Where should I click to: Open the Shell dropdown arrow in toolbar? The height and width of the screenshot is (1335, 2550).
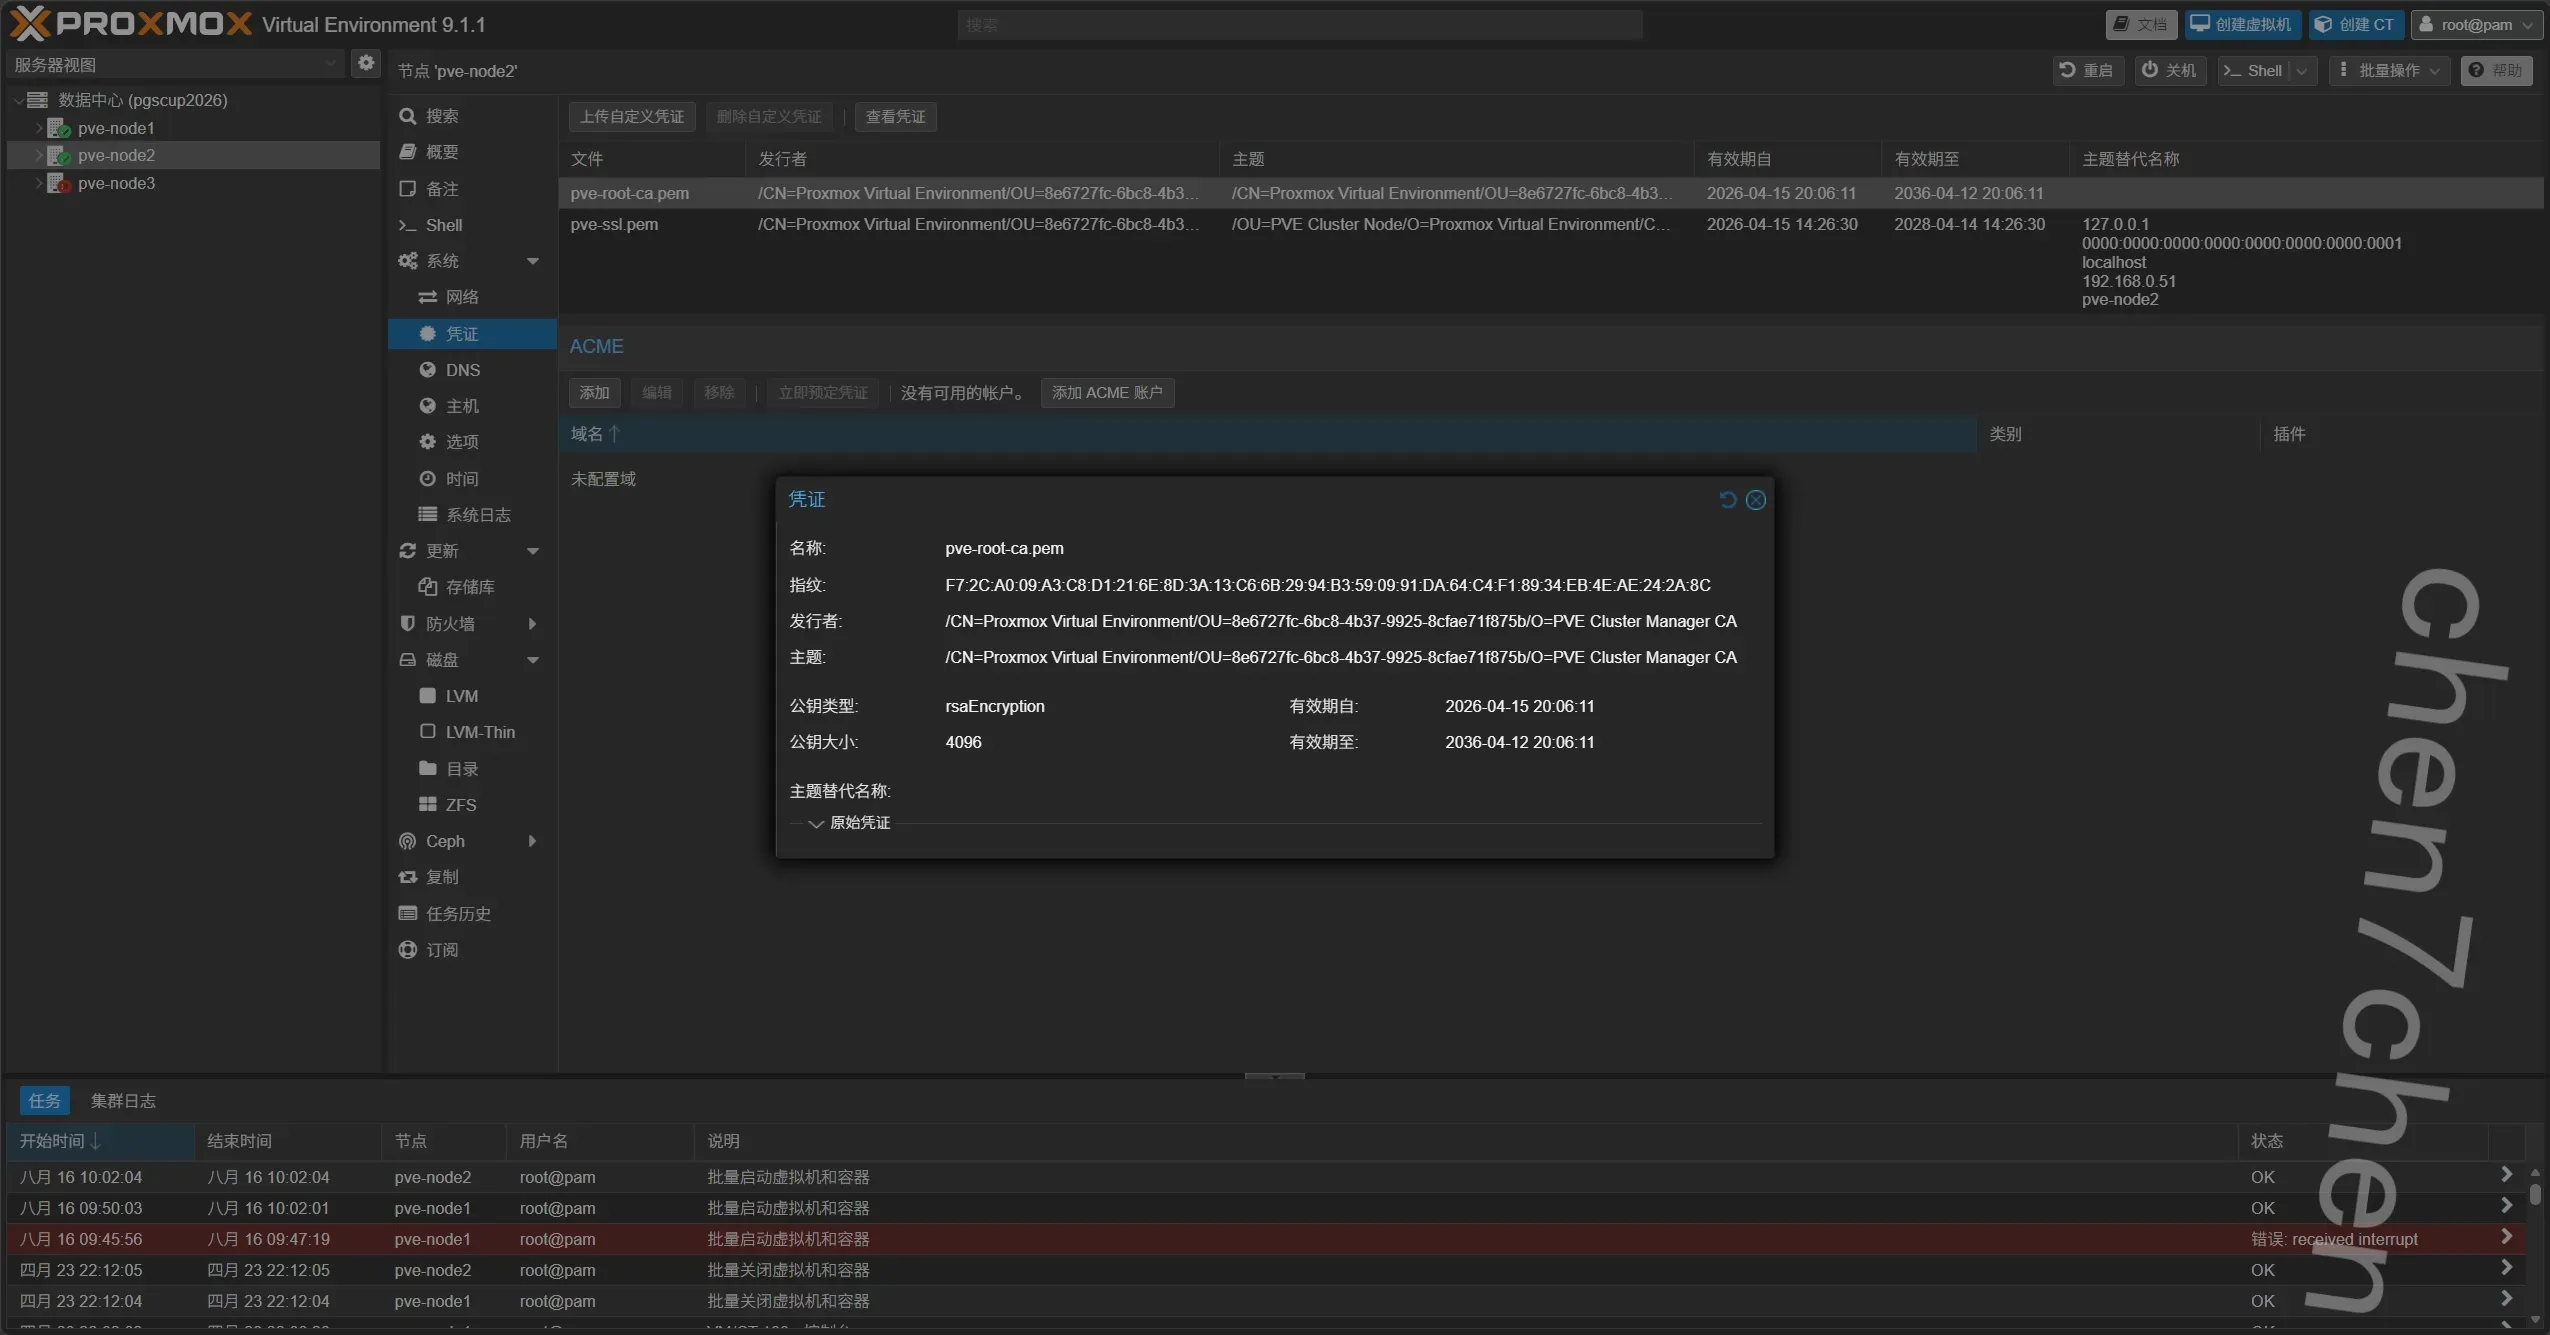2302,70
